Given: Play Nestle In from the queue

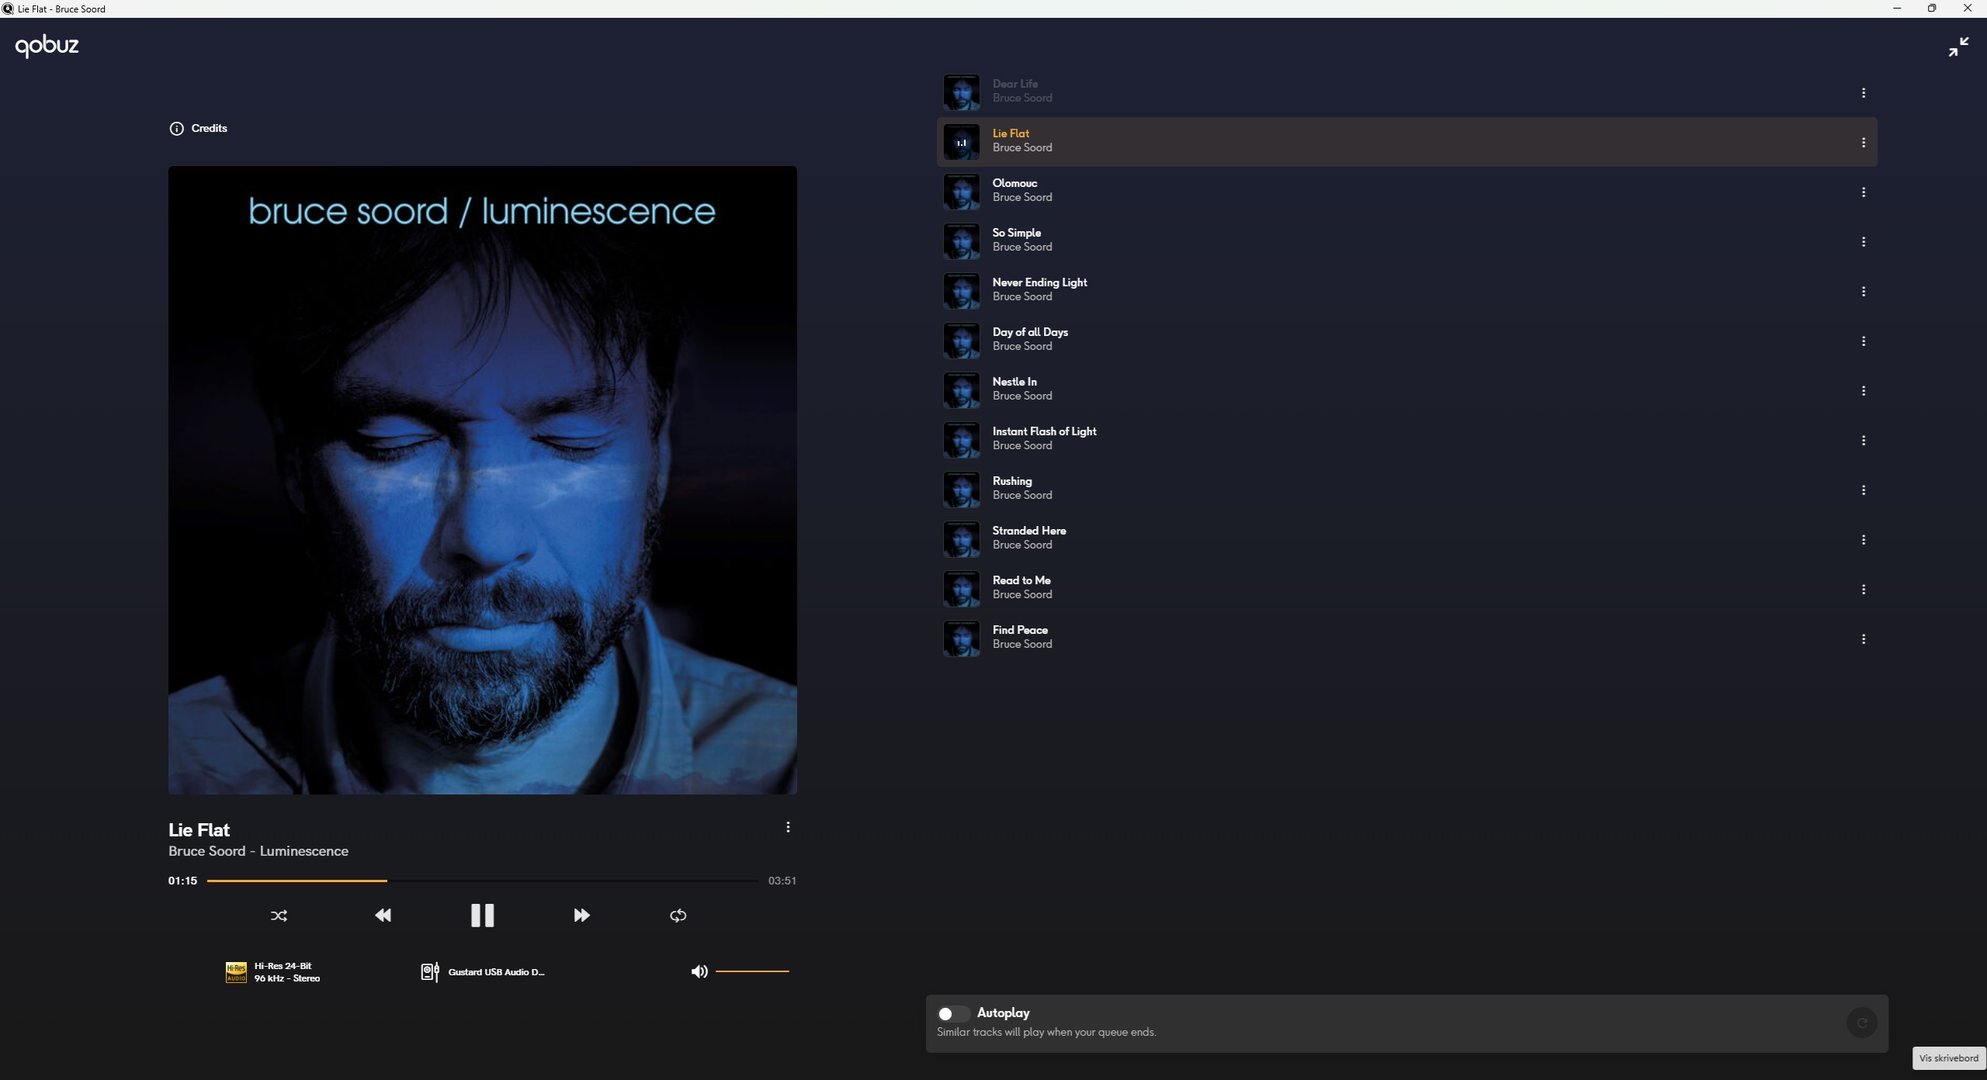Looking at the screenshot, I should point(1407,390).
